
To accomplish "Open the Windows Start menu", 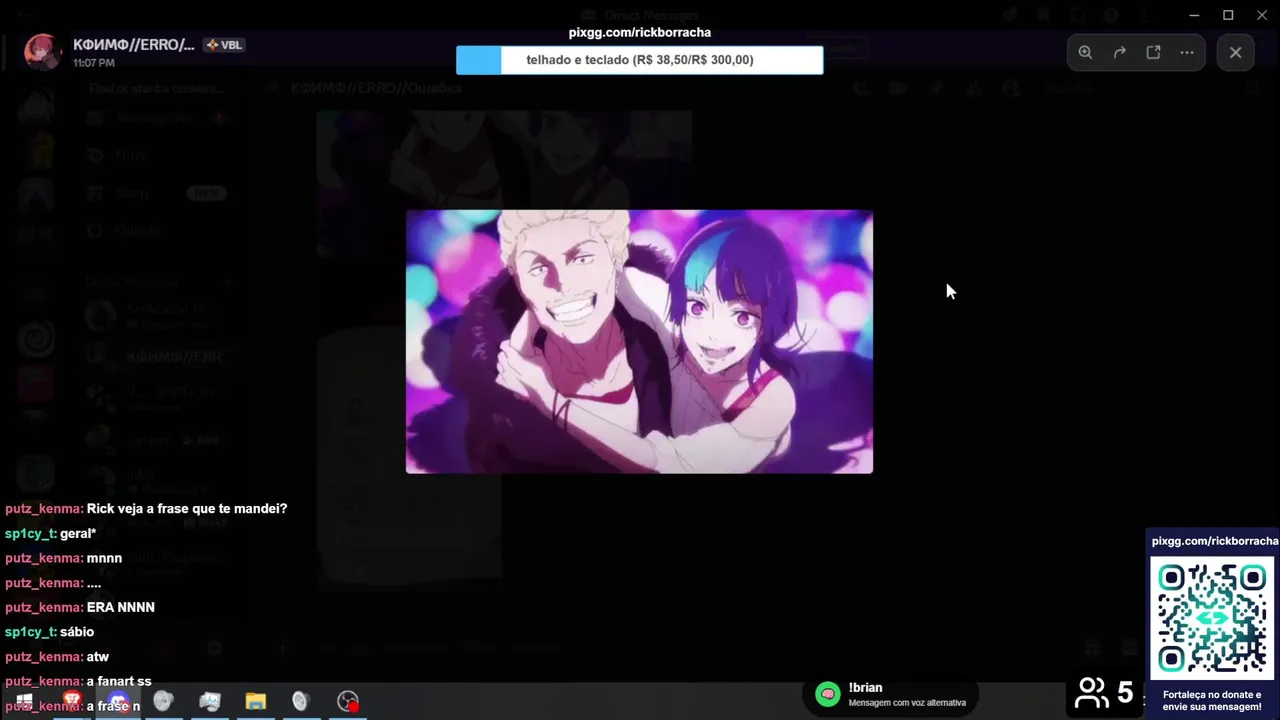I will [x=25, y=701].
